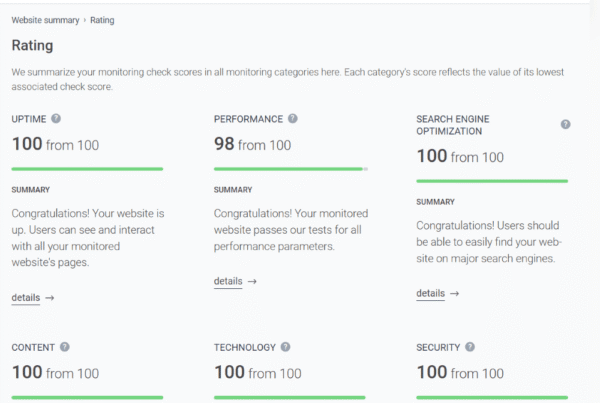600x403 pixels.
Task: Select the SECURITY category label
Action: pos(438,348)
